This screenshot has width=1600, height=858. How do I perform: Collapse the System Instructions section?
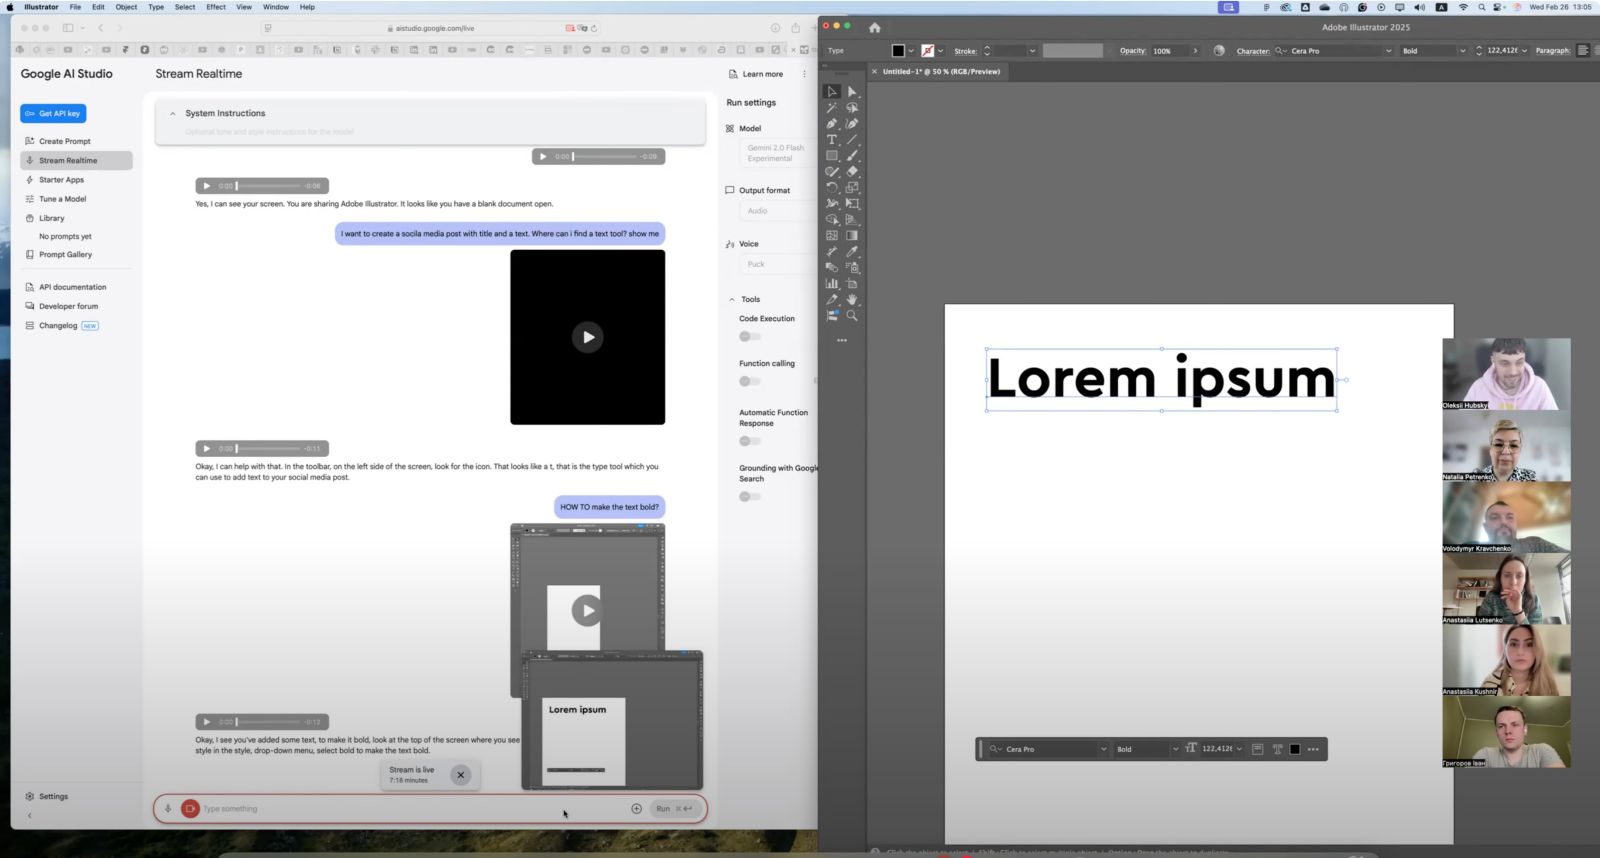coord(173,114)
